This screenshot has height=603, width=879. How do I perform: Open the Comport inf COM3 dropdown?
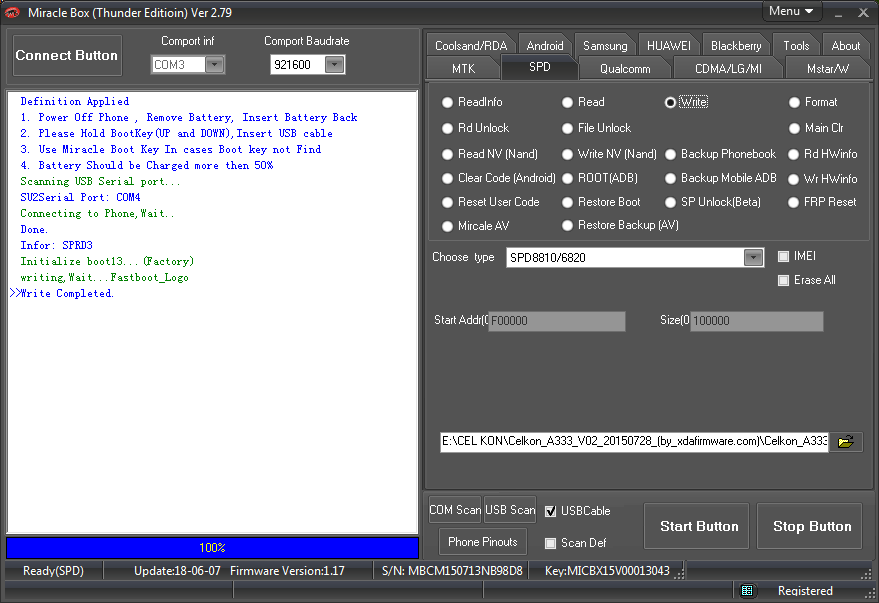tap(215, 64)
